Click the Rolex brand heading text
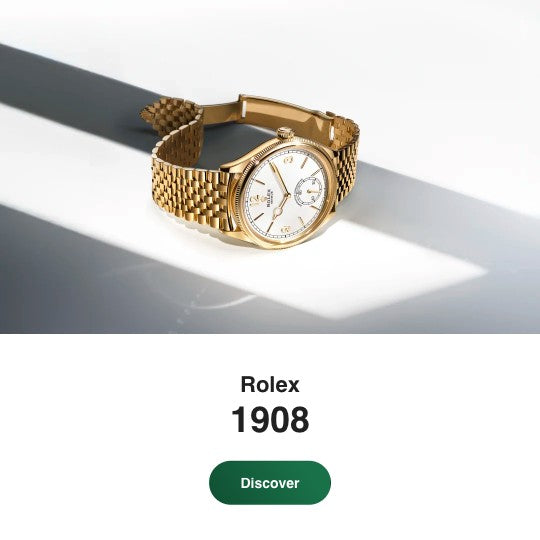This screenshot has width=540, height=540. click(270, 385)
